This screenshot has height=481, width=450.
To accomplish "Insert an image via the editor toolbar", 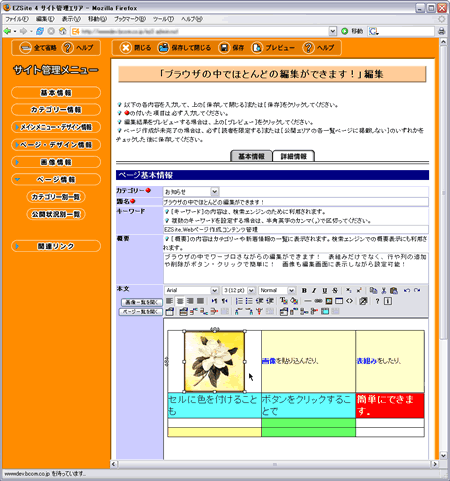I will (x=329, y=301).
